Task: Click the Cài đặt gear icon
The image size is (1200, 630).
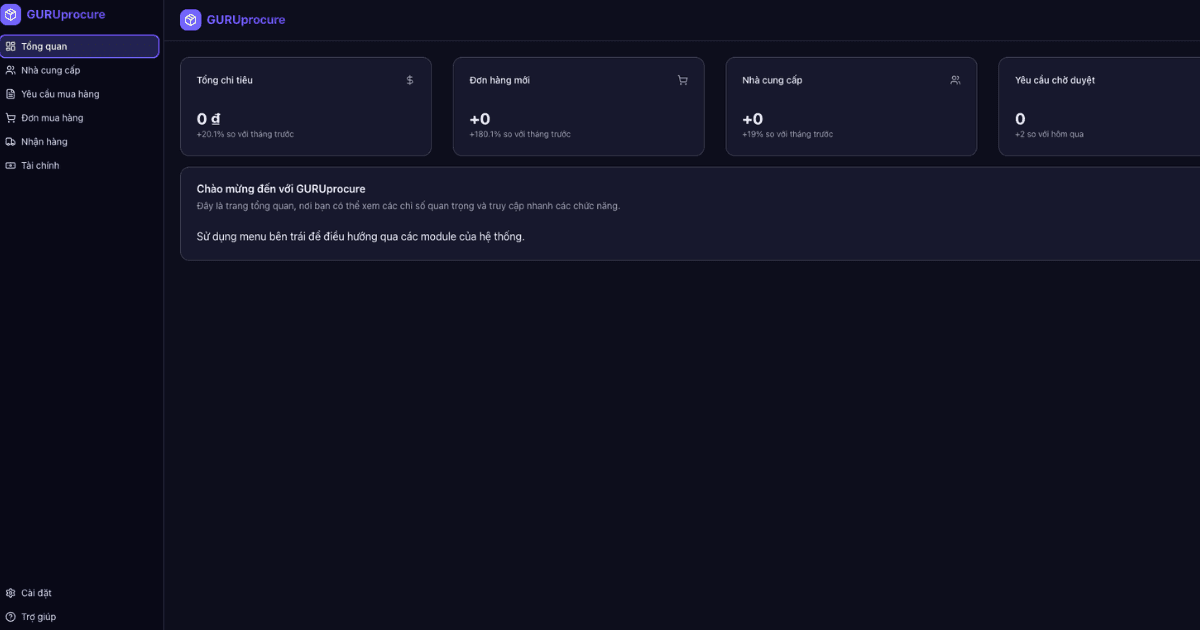Action: [x=11, y=593]
